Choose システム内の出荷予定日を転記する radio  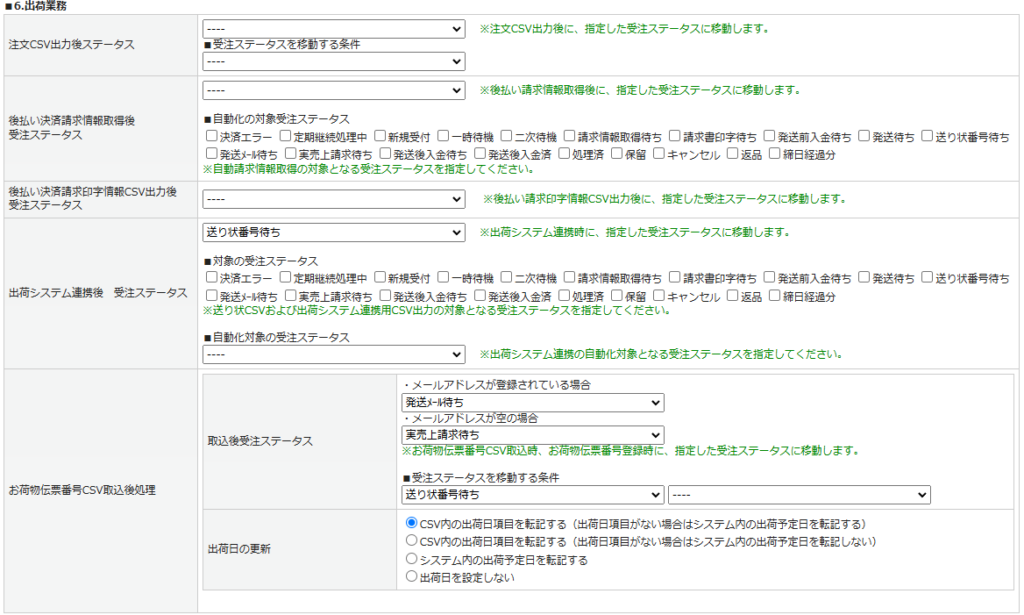411,559
